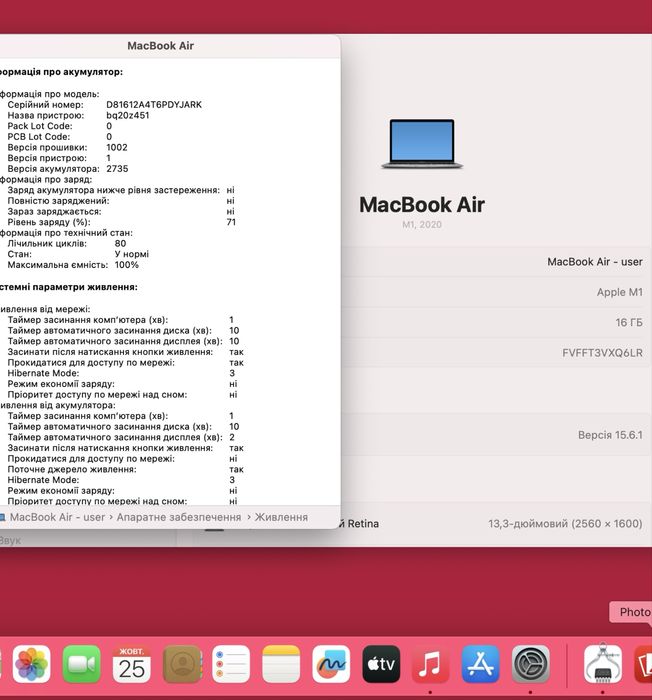Viewport: 652px width, 700px height.
Task: Click the 'Повністю заряджений:' row label
Action: coord(59,200)
